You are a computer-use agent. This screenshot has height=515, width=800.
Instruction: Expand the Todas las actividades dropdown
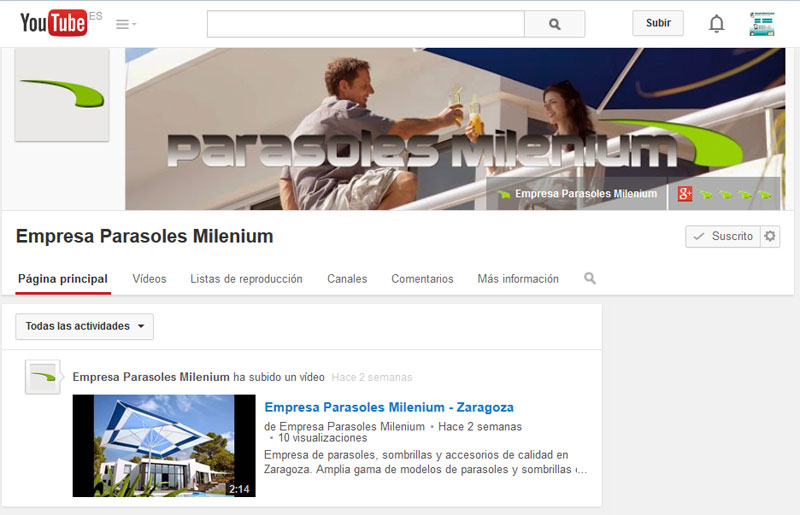pos(85,326)
